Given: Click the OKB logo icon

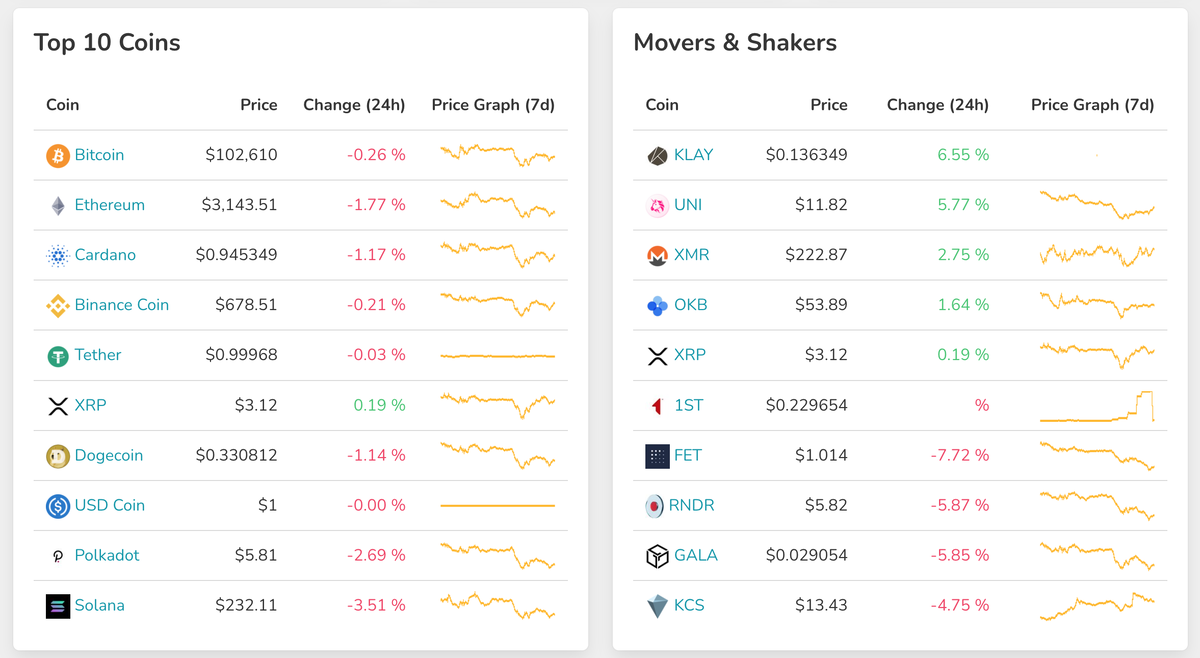Looking at the screenshot, I should 657,306.
